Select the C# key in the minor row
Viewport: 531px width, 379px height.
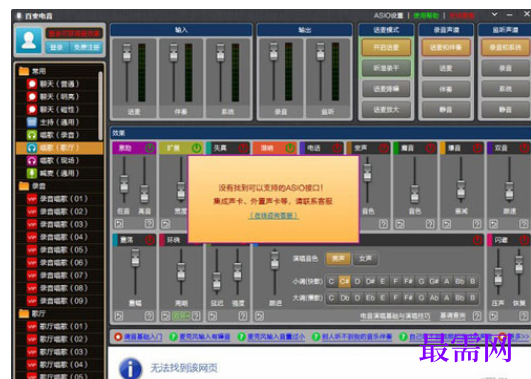tap(344, 281)
